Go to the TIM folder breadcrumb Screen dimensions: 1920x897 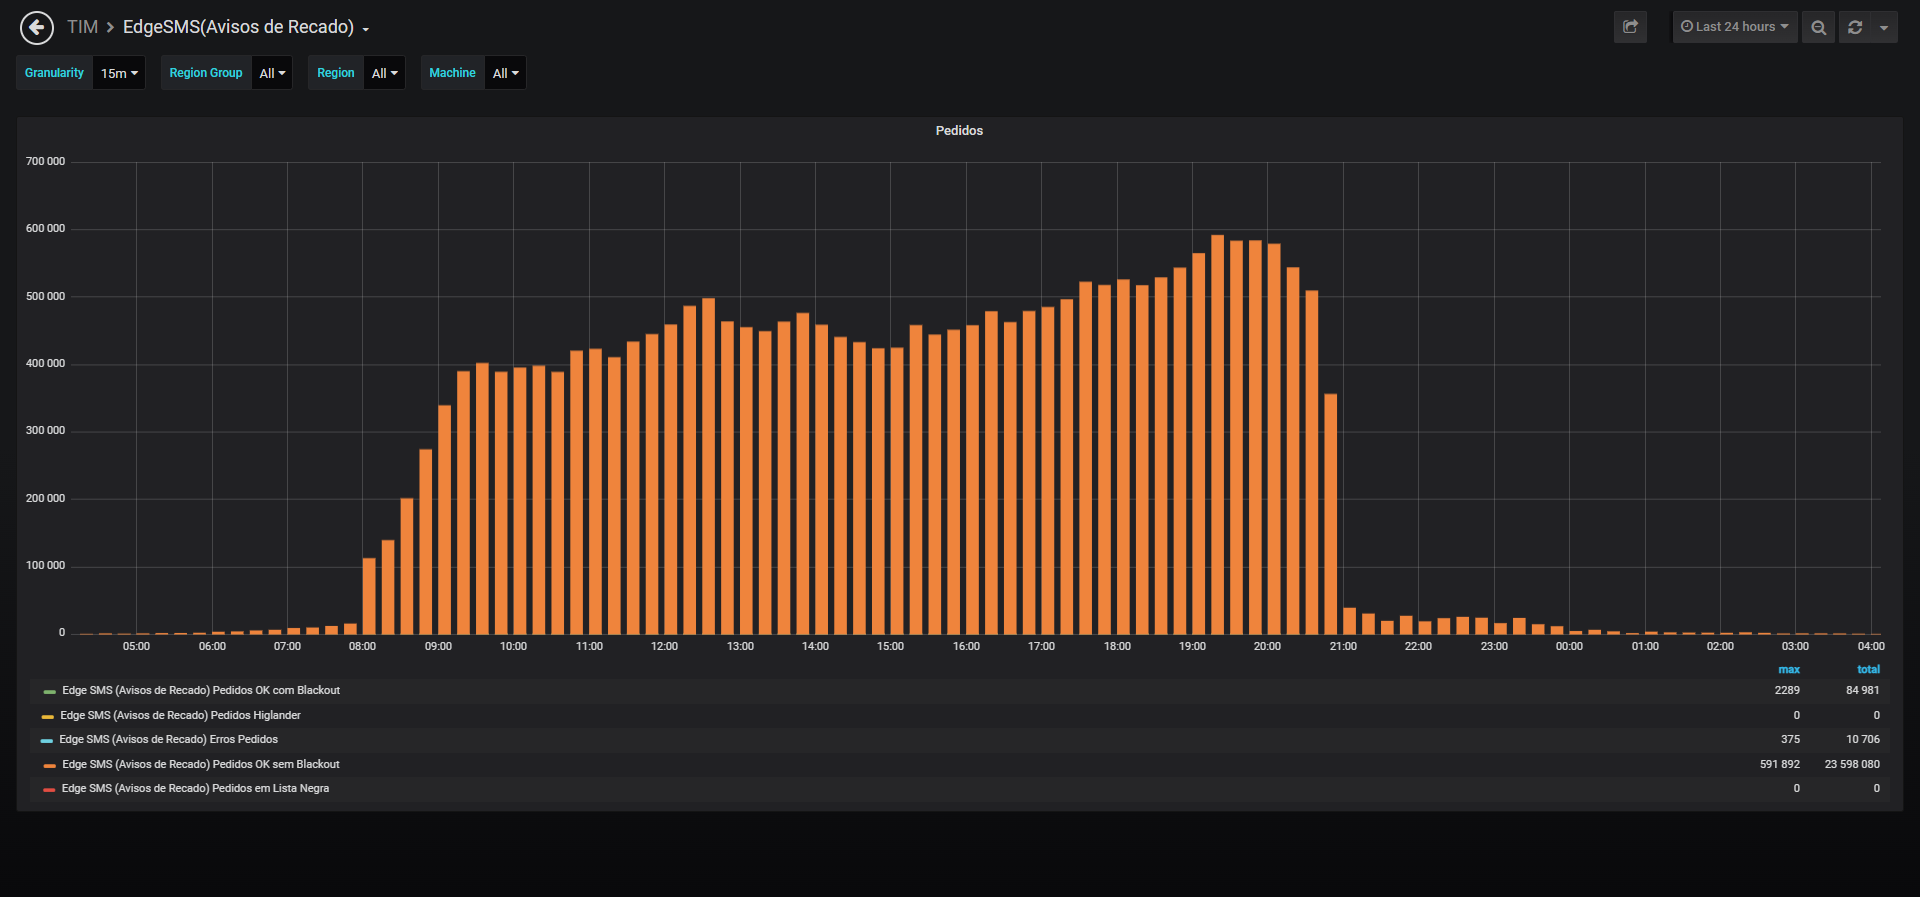pyautogui.click(x=82, y=27)
